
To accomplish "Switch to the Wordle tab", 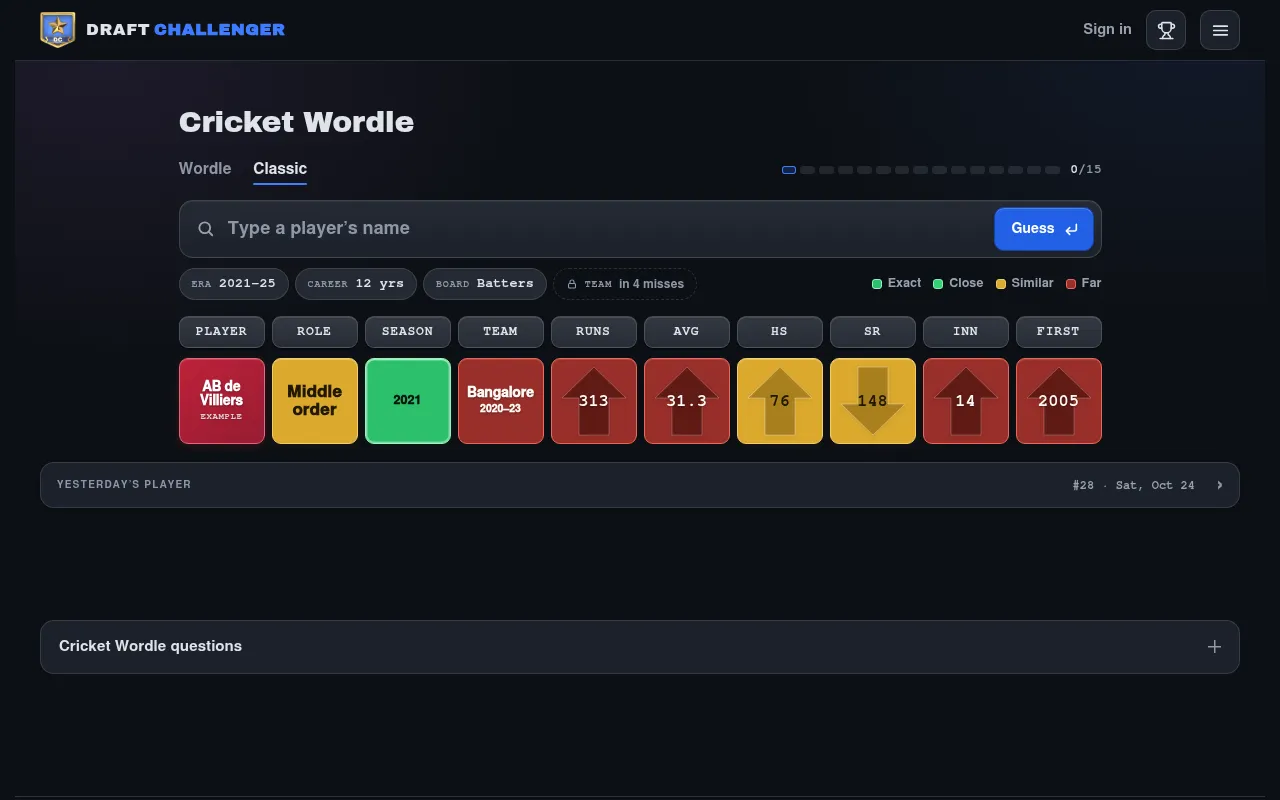I will coord(205,169).
